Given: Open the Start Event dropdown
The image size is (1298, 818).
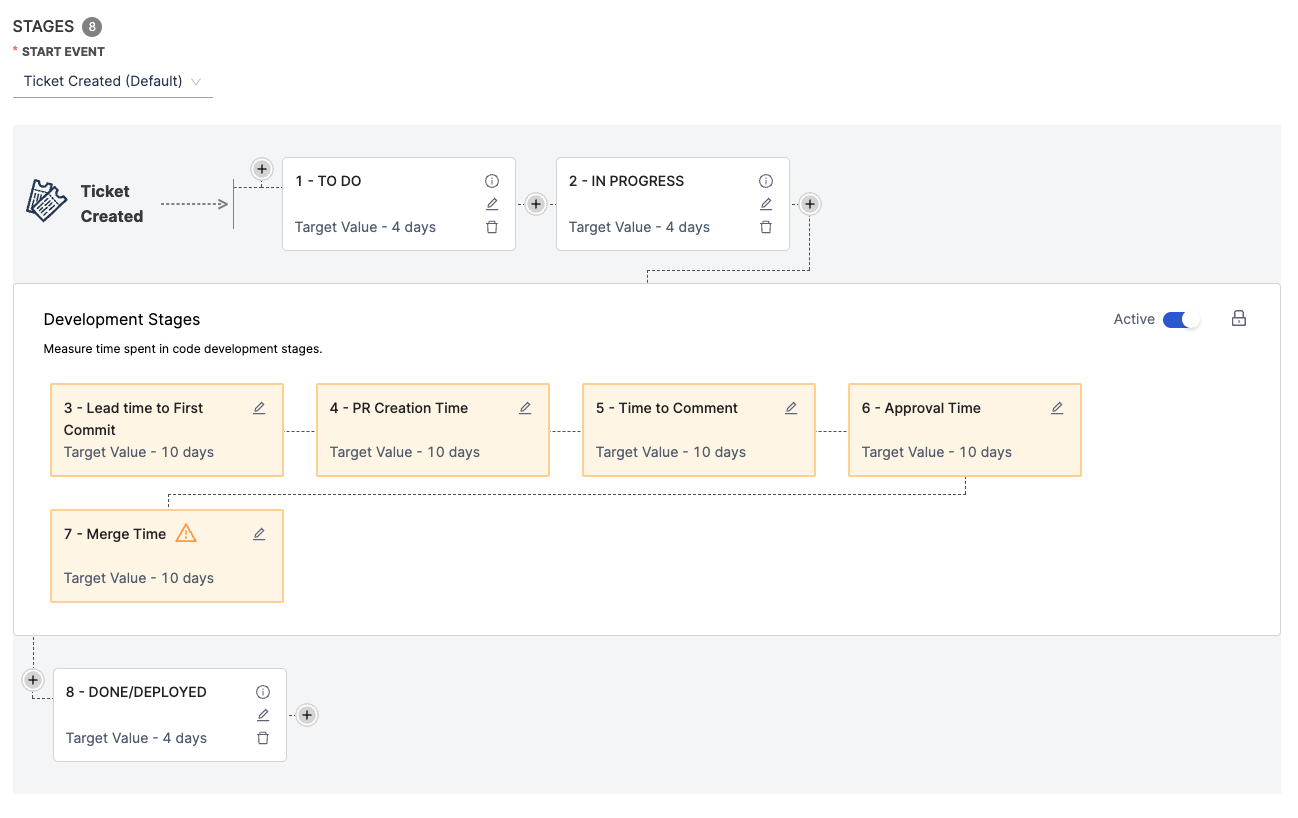Looking at the screenshot, I should pyautogui.click(x=112, y=81).
